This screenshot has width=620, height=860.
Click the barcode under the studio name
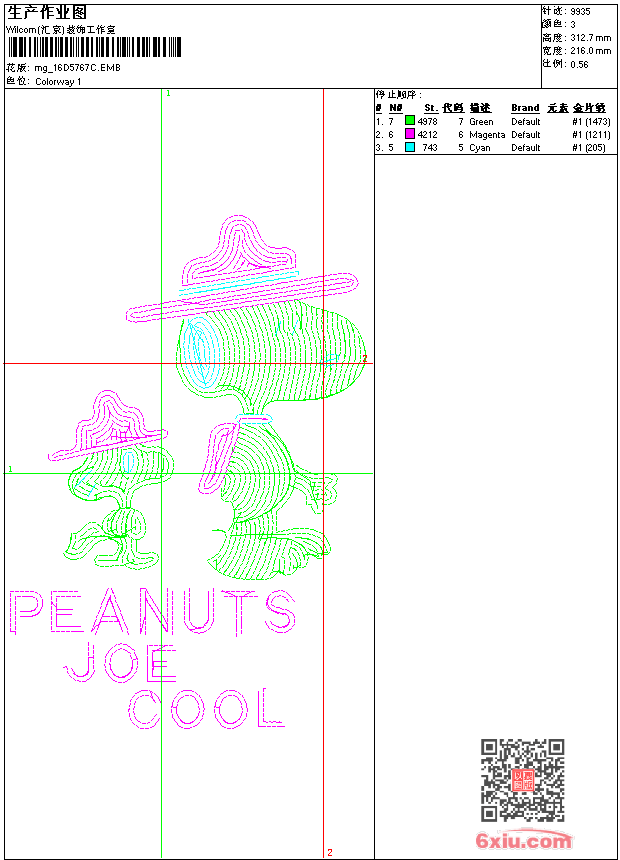tap(94, 47)
